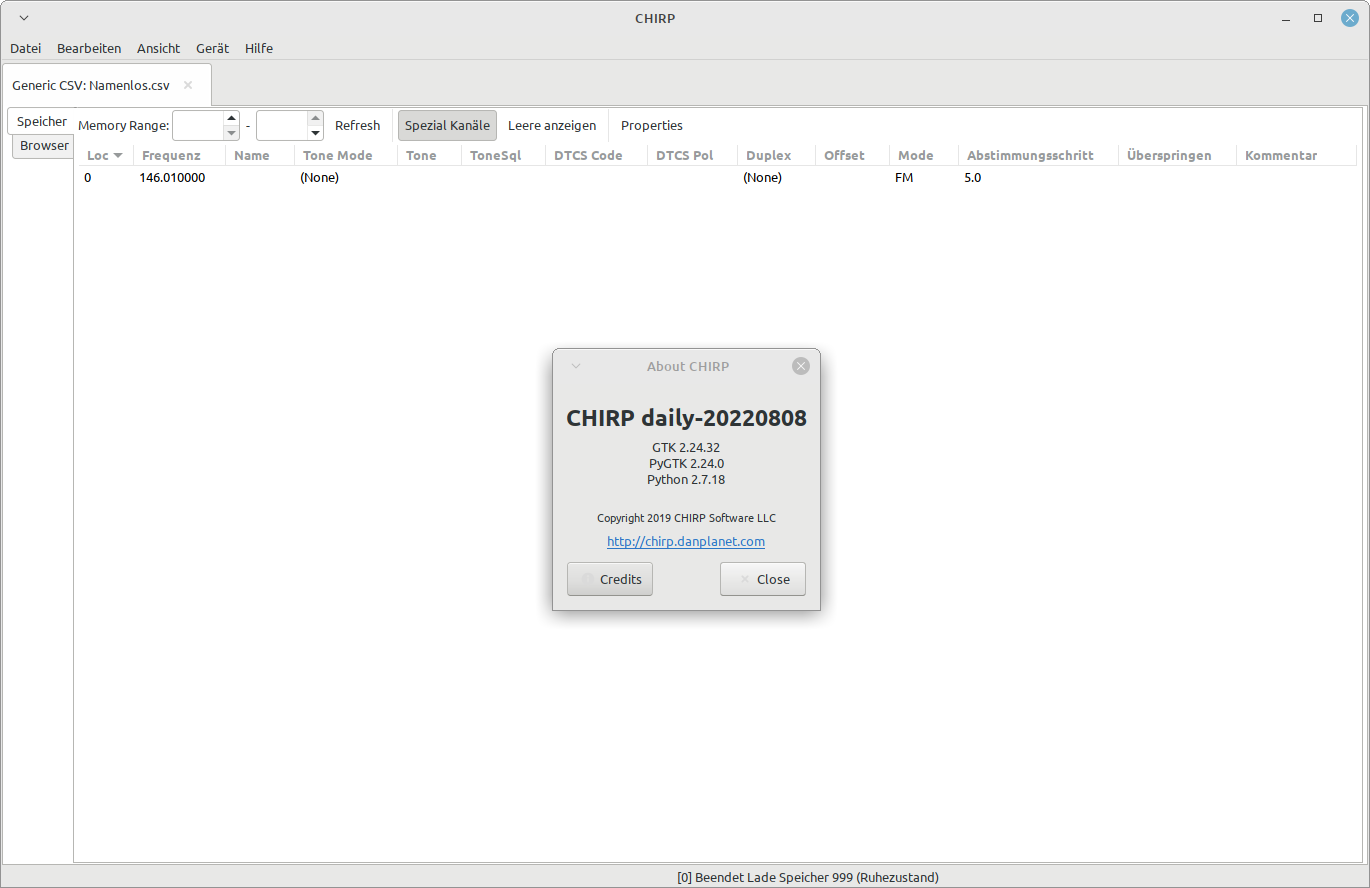Click the Copyright 2019 CHIRP Software LLC text
This screenshot has width=1370, height=888.
coord(686,518)
